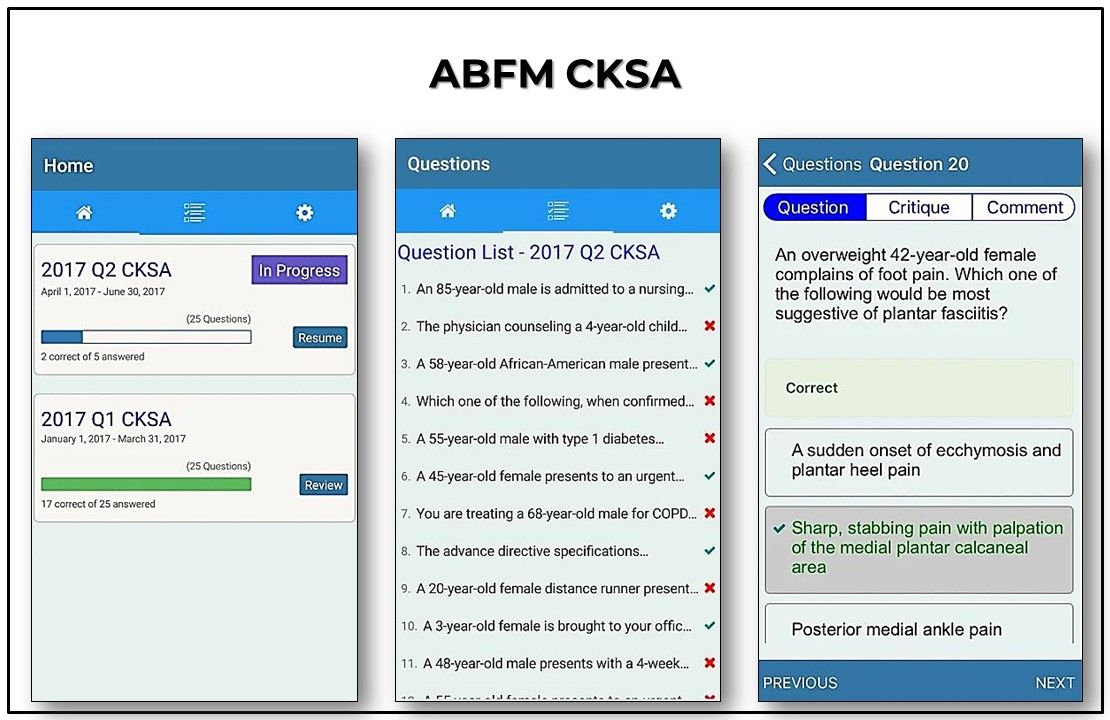Image resolution: width=1110 pixels, height=720 pixels.
Task: Click the green checkmark beside question 1
Action: [x=706, y=288]
